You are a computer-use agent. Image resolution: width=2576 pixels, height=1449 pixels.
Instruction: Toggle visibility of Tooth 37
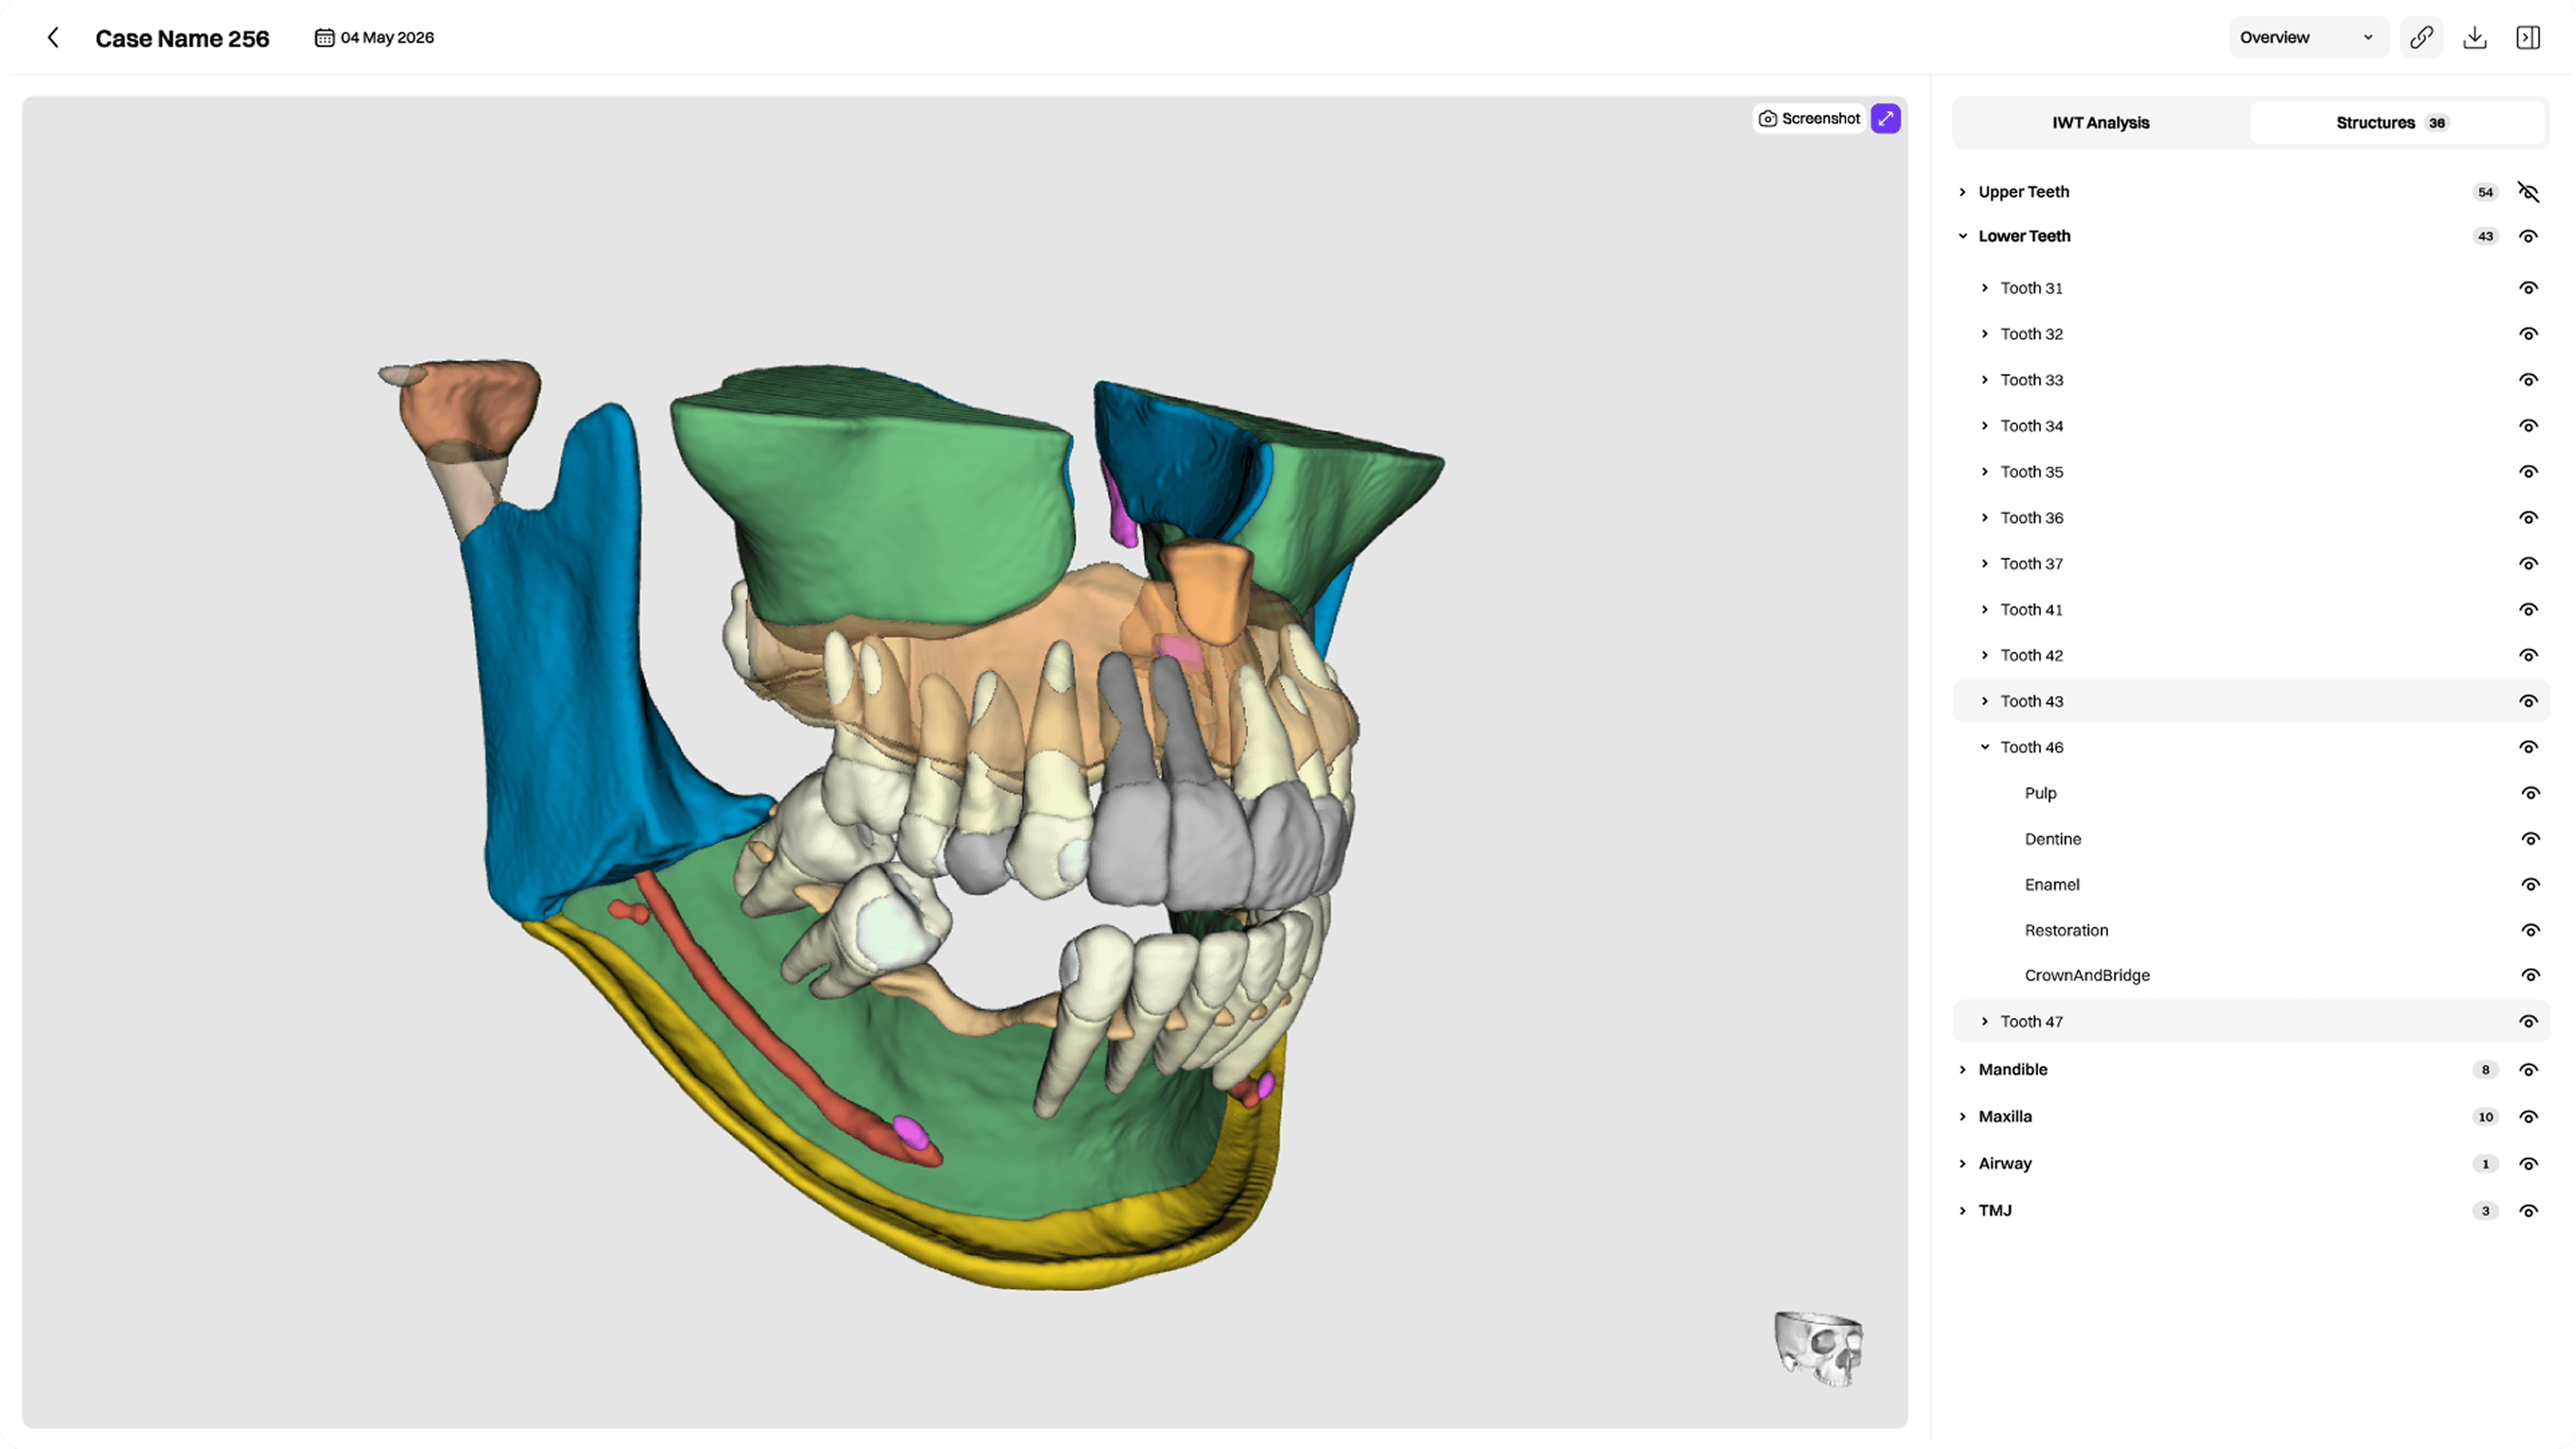tap(2528, 564)
